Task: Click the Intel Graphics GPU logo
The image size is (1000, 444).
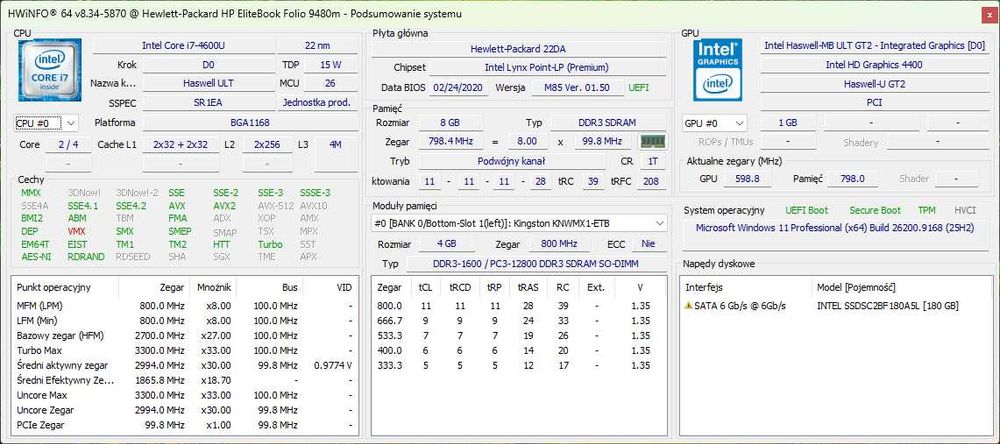Action: click(719, 70)
